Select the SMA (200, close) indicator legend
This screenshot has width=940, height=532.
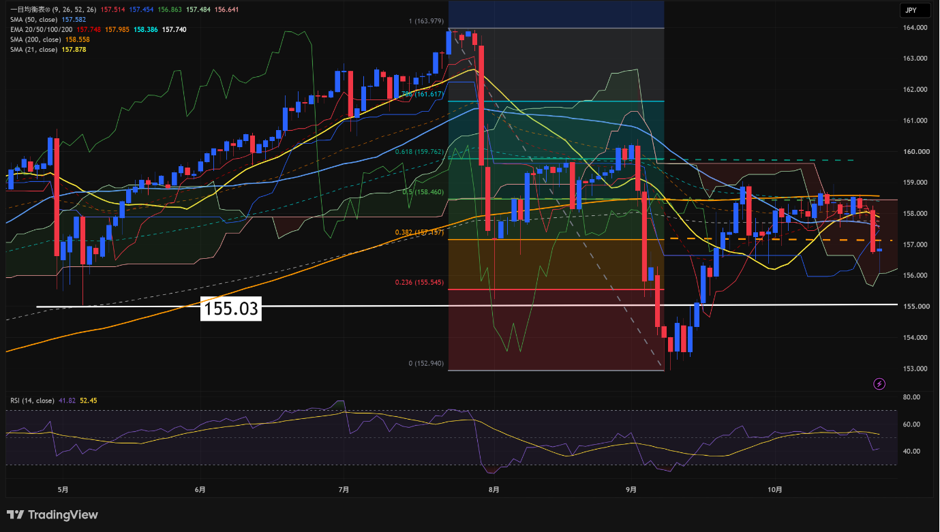pyautogui.click(x=36, y=40)
